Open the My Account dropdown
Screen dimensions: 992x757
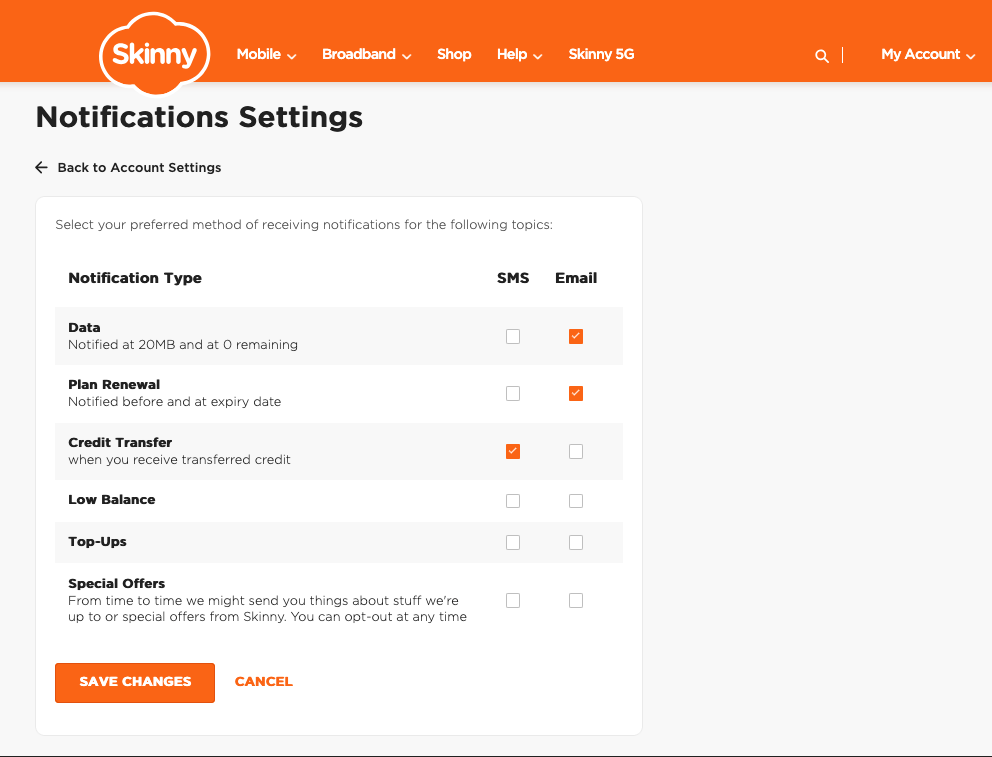pos(927,55)
